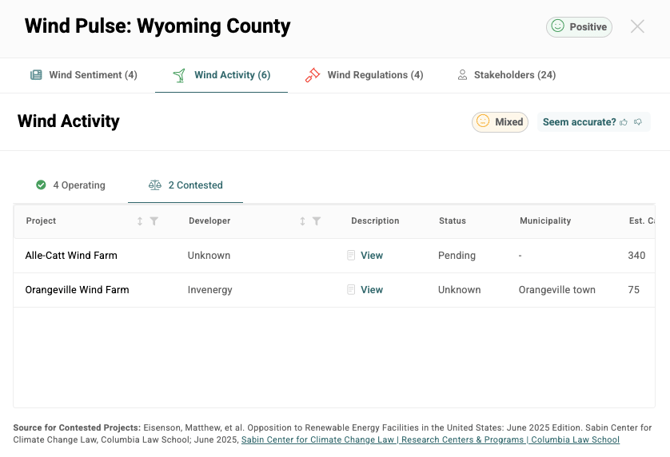The image size is (670, 457).
Task: Filter the Developer column
Action: [316, 221]
